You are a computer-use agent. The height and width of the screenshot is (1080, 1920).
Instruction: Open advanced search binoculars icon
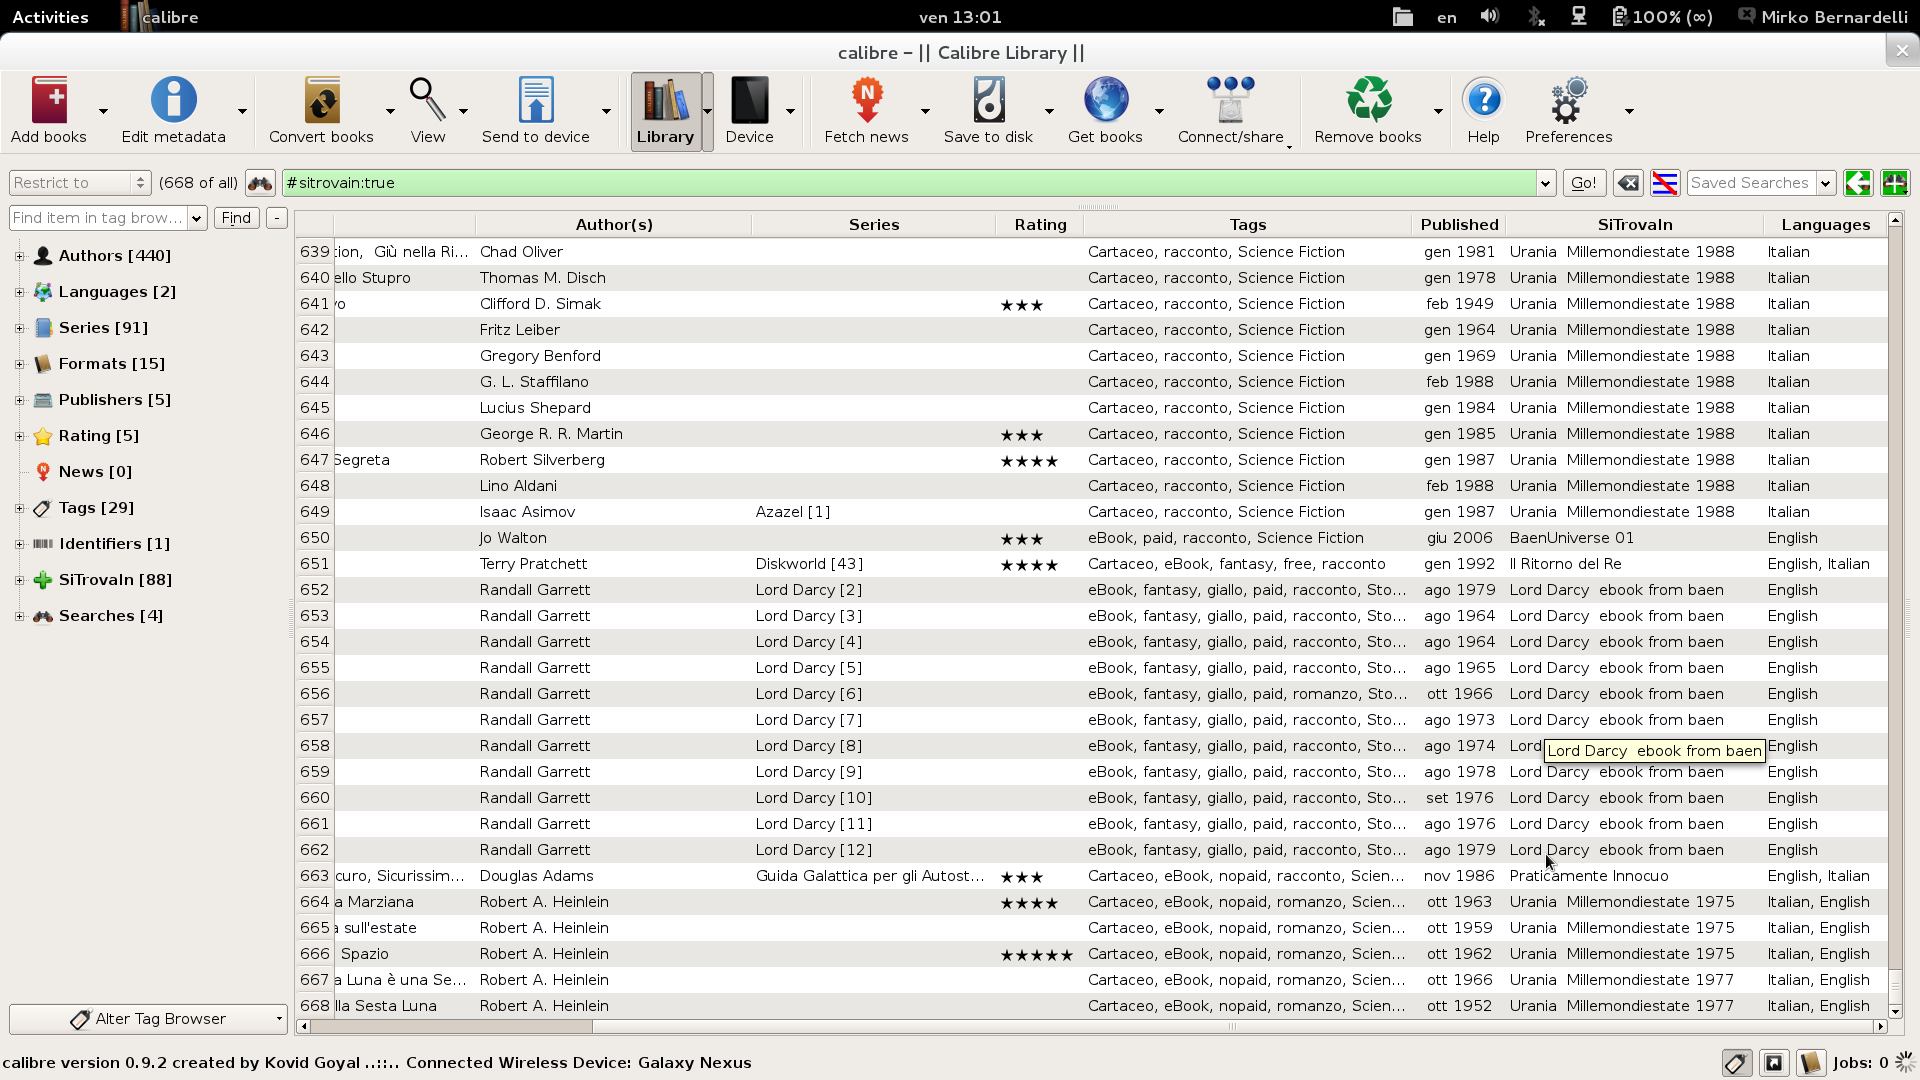[x=260, y=183]
